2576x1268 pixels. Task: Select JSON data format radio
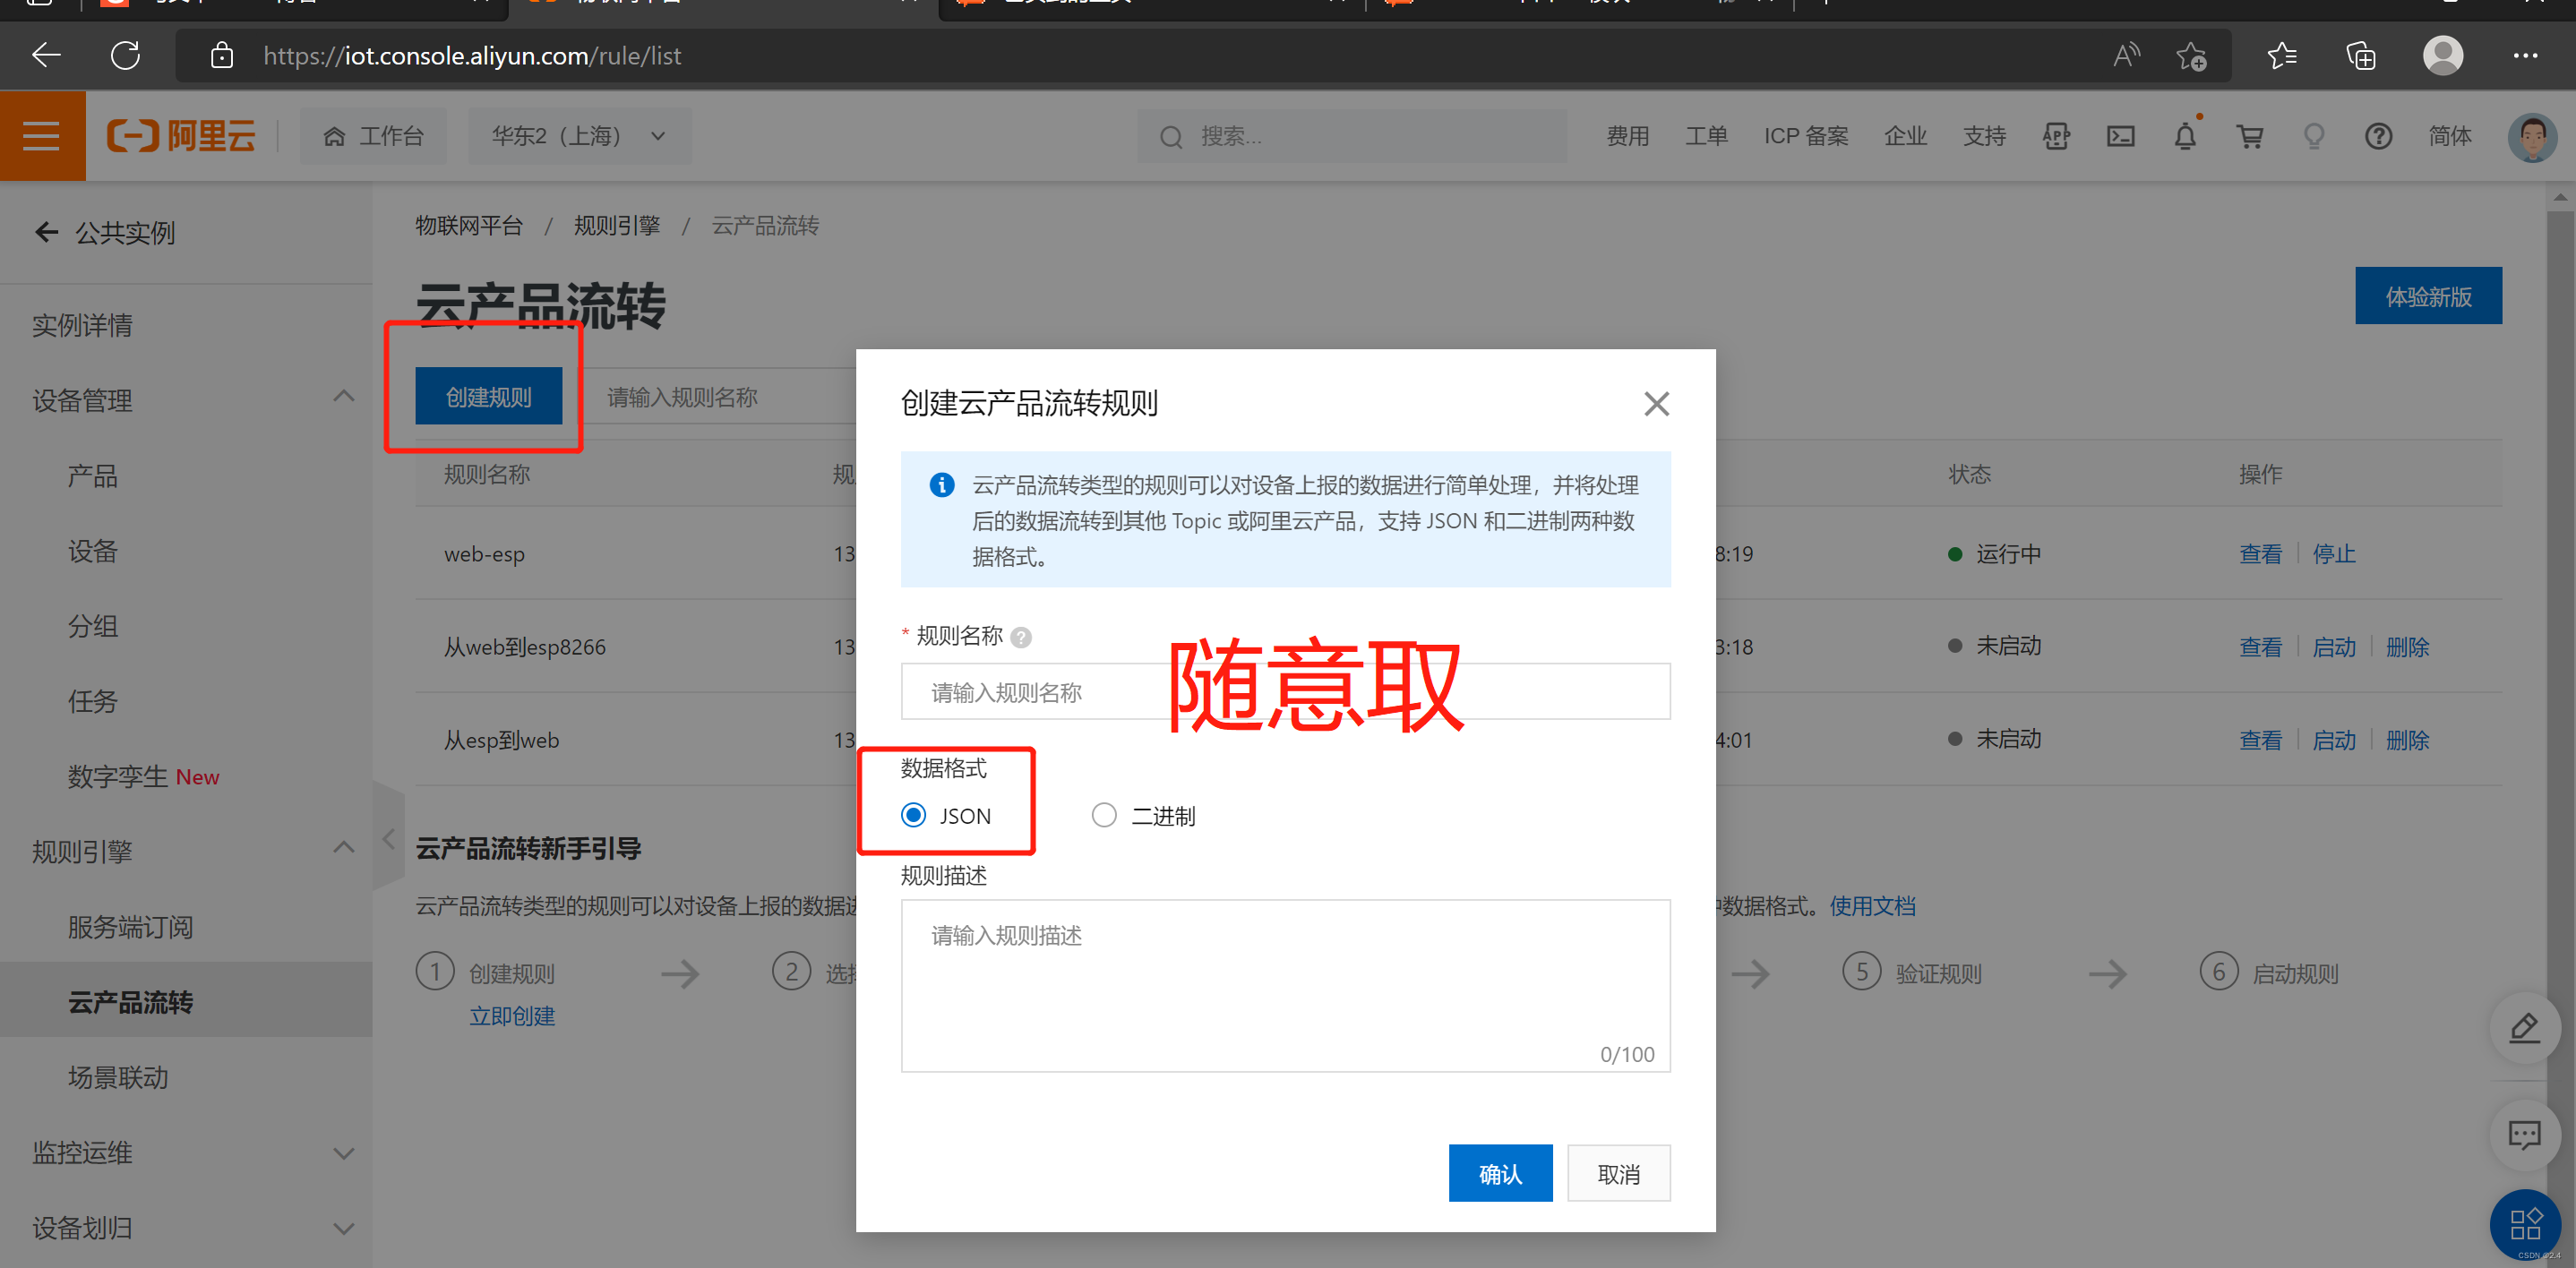tap(913, 815)
